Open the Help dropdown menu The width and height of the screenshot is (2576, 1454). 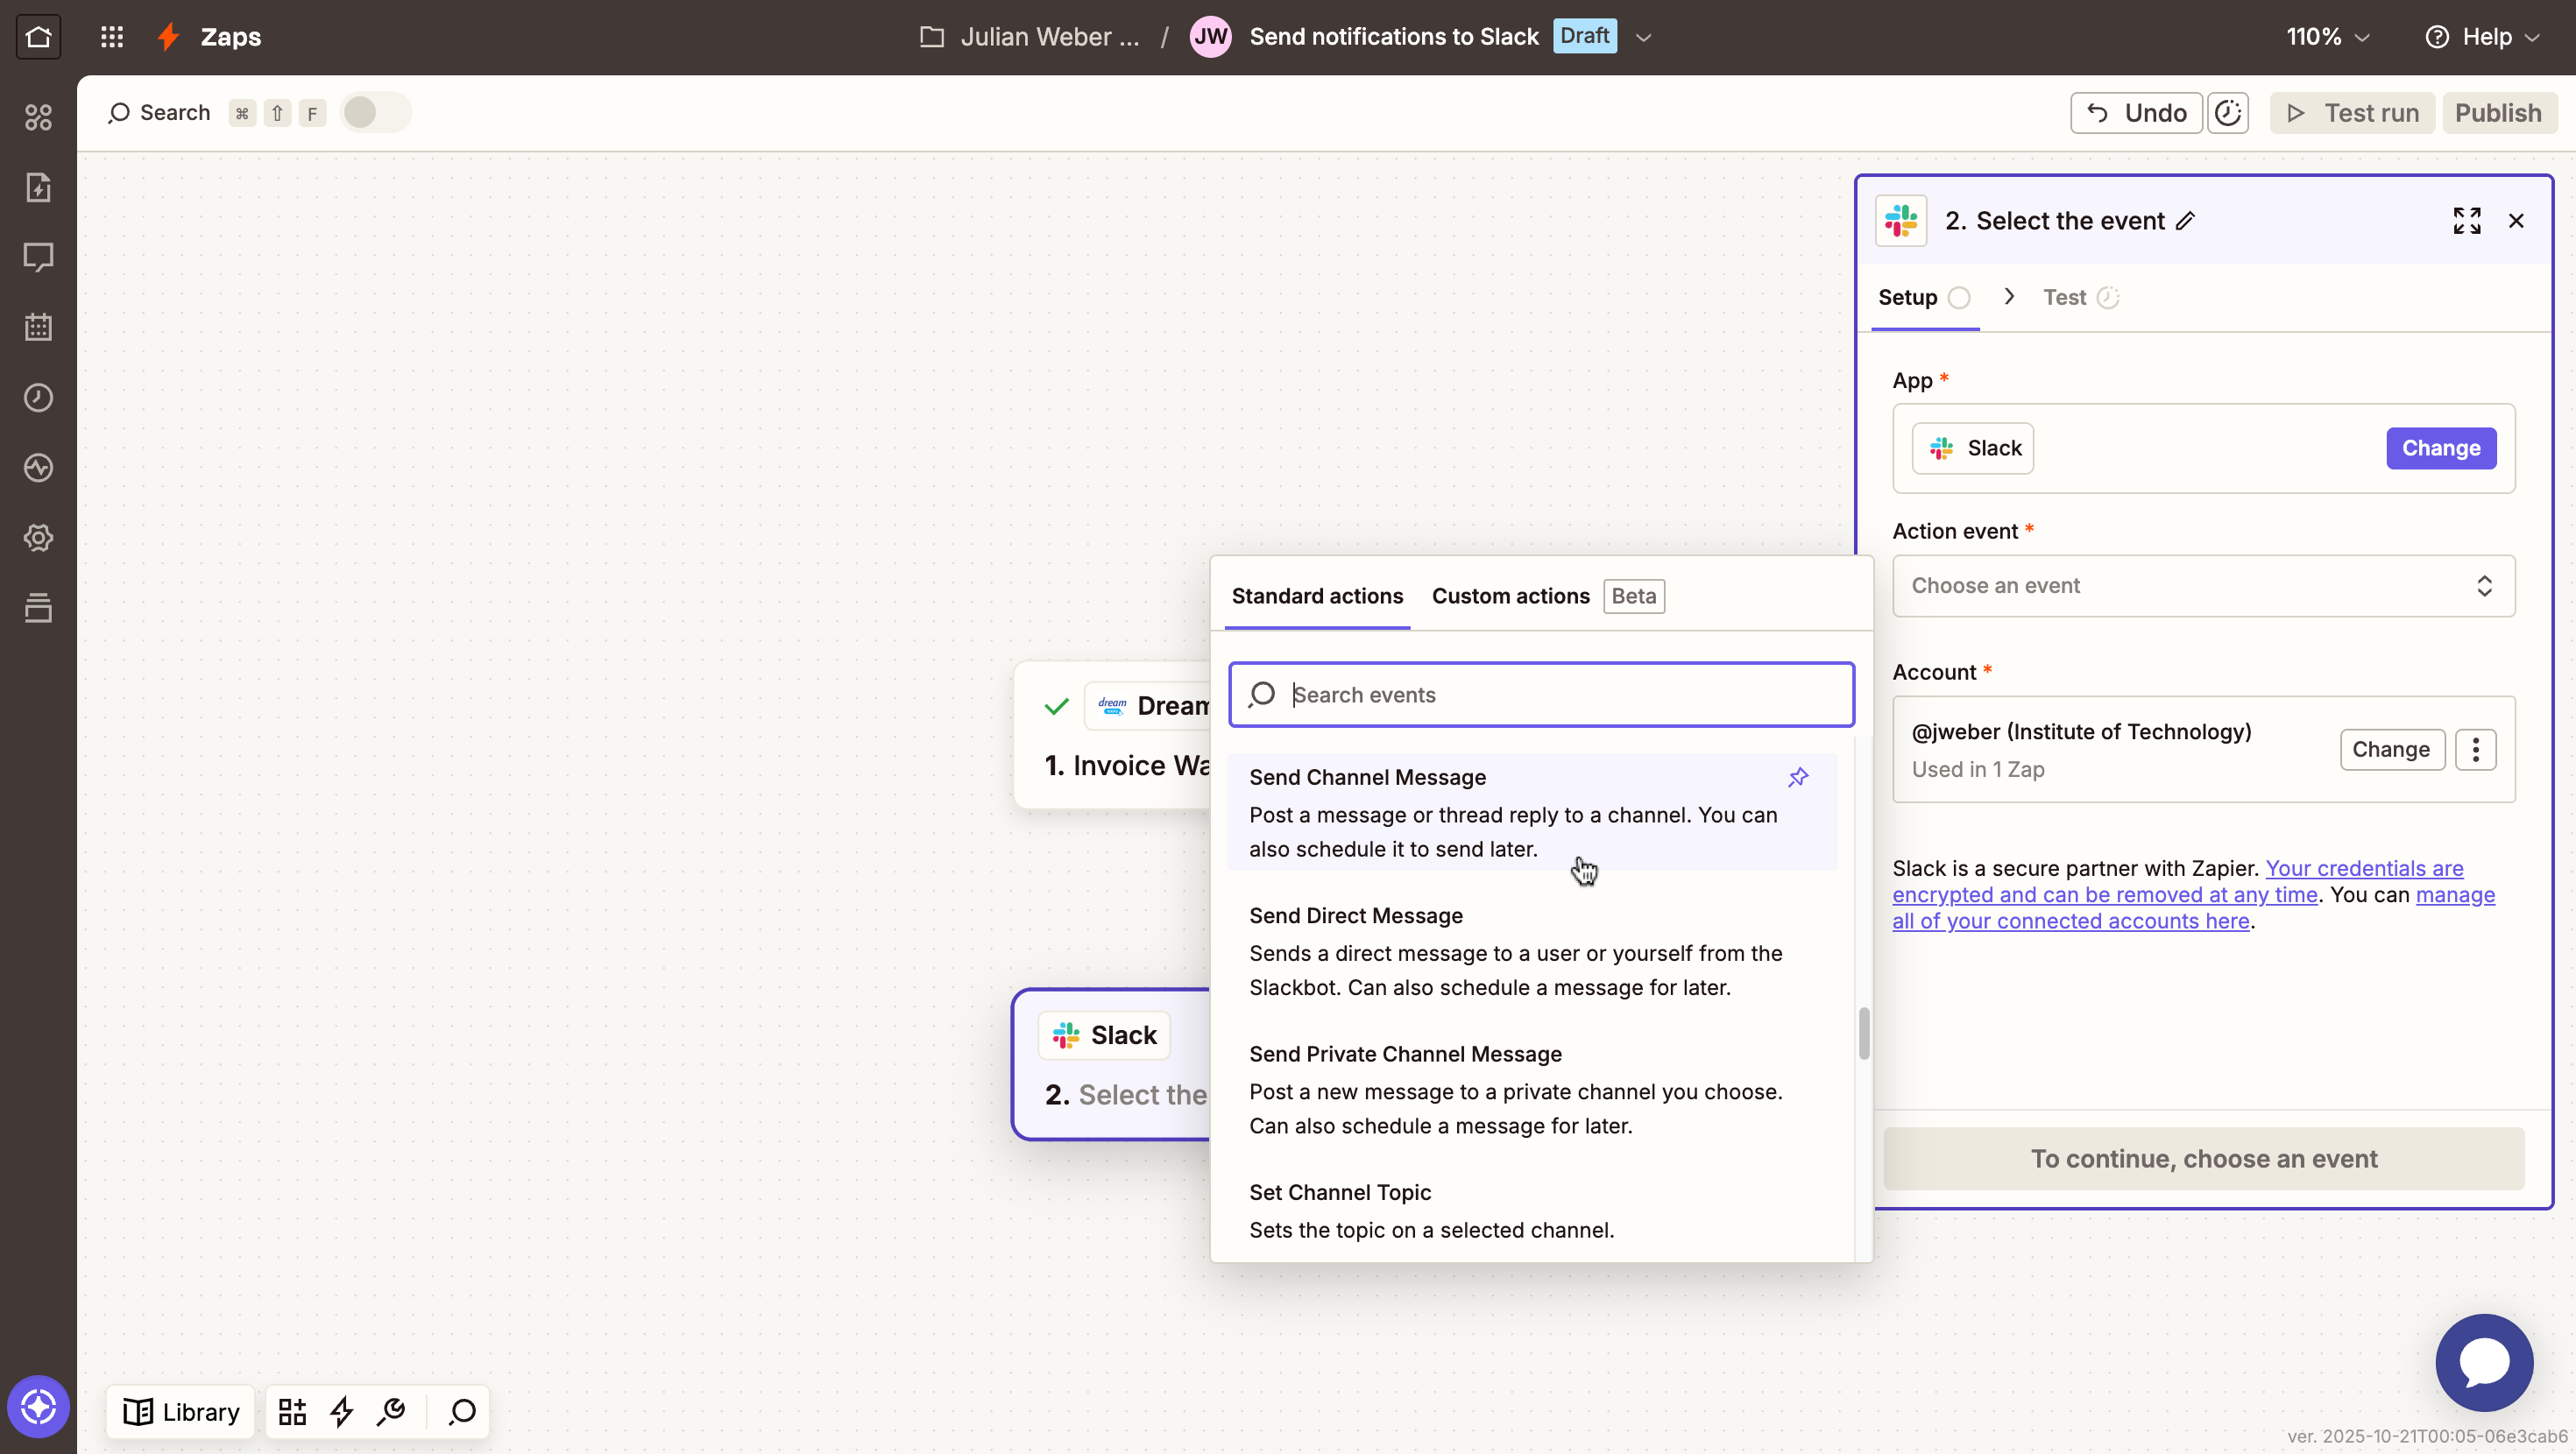(x=2483, y=37)
